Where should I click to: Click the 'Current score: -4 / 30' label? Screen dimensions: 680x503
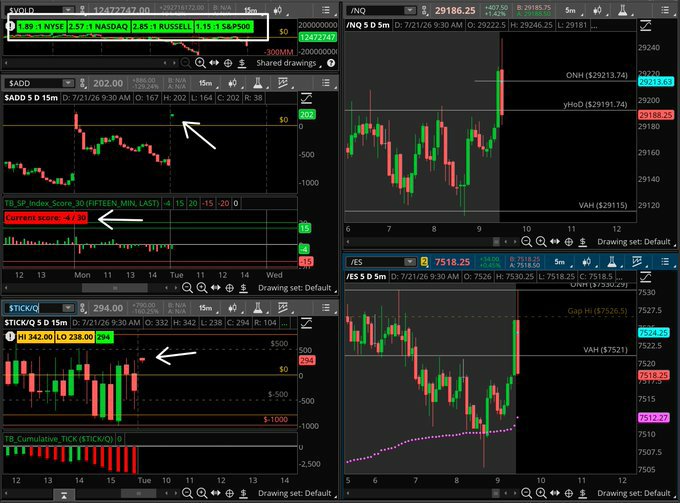(46, 218)
